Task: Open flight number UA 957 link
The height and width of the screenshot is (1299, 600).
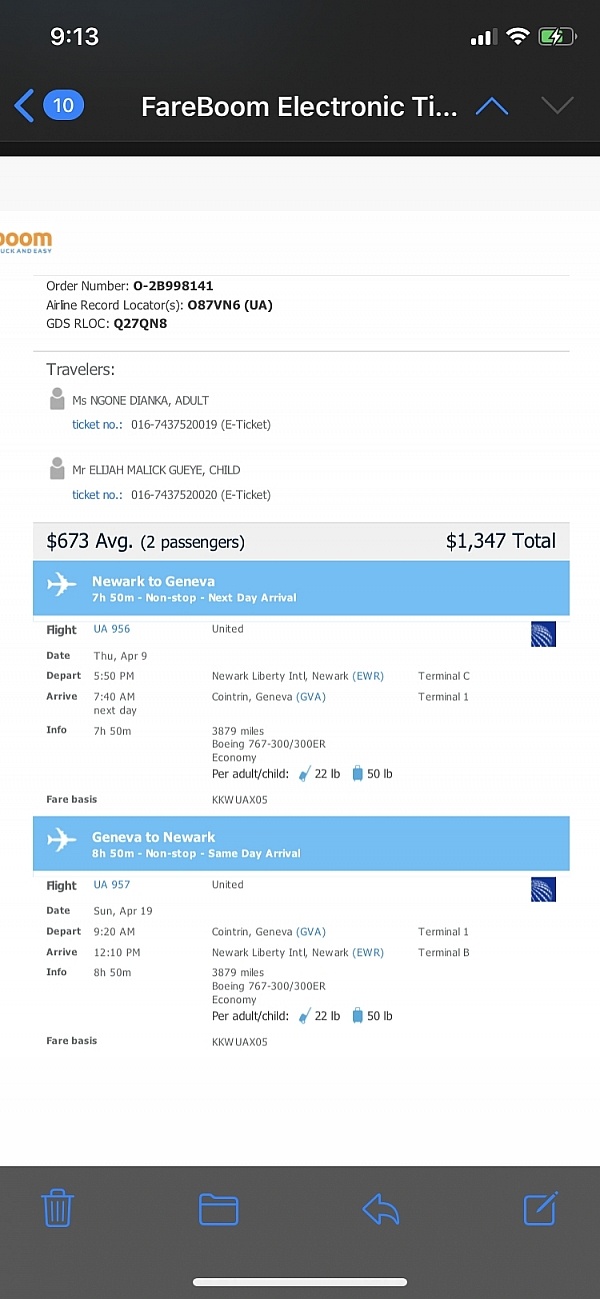Action: (112, 885)
